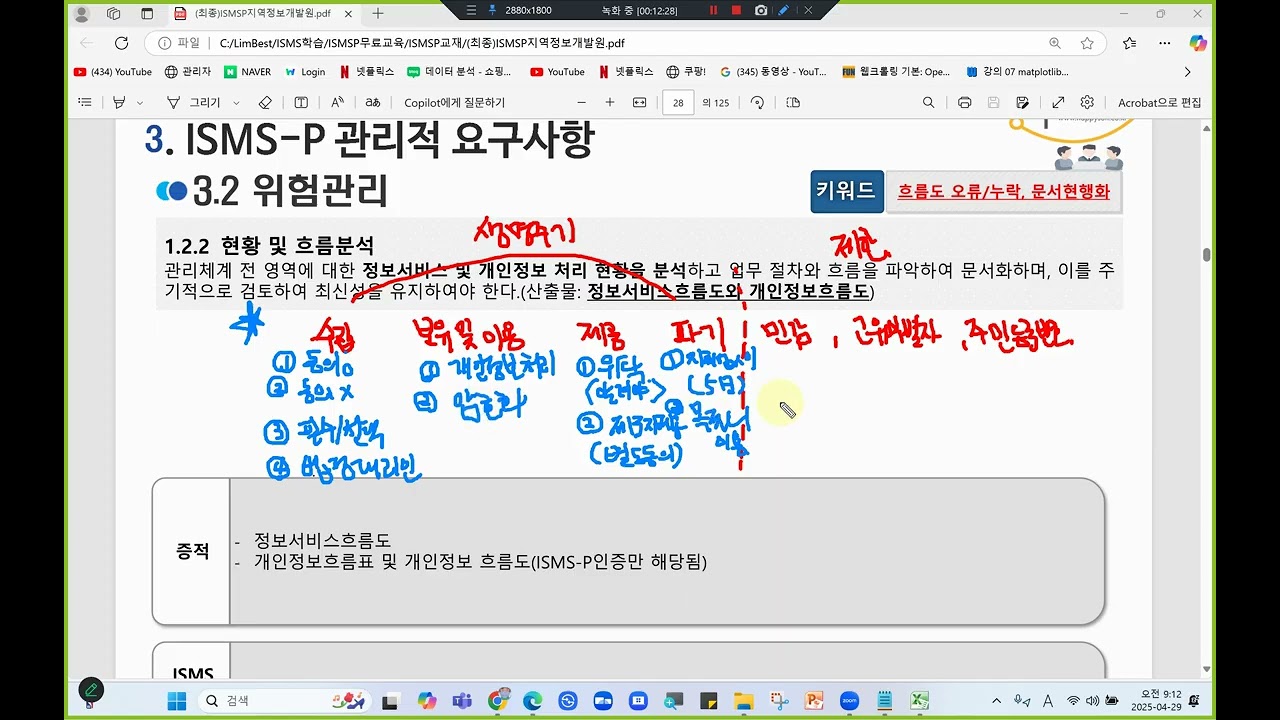Switch the PDF page view layout

pyautogui.click(x=793, y=102)
